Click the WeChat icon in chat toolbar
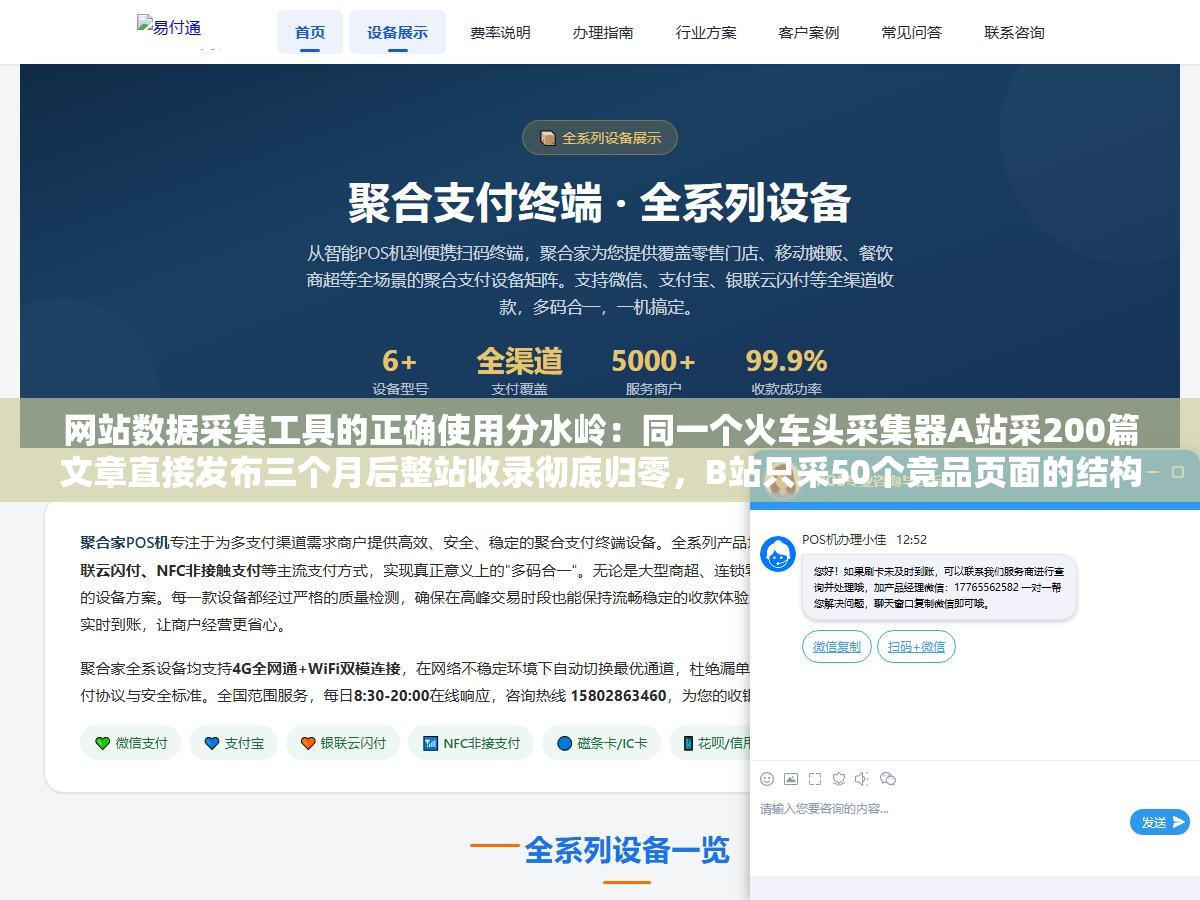Screen dimensions: 1200x900 (x=887, y=779)
